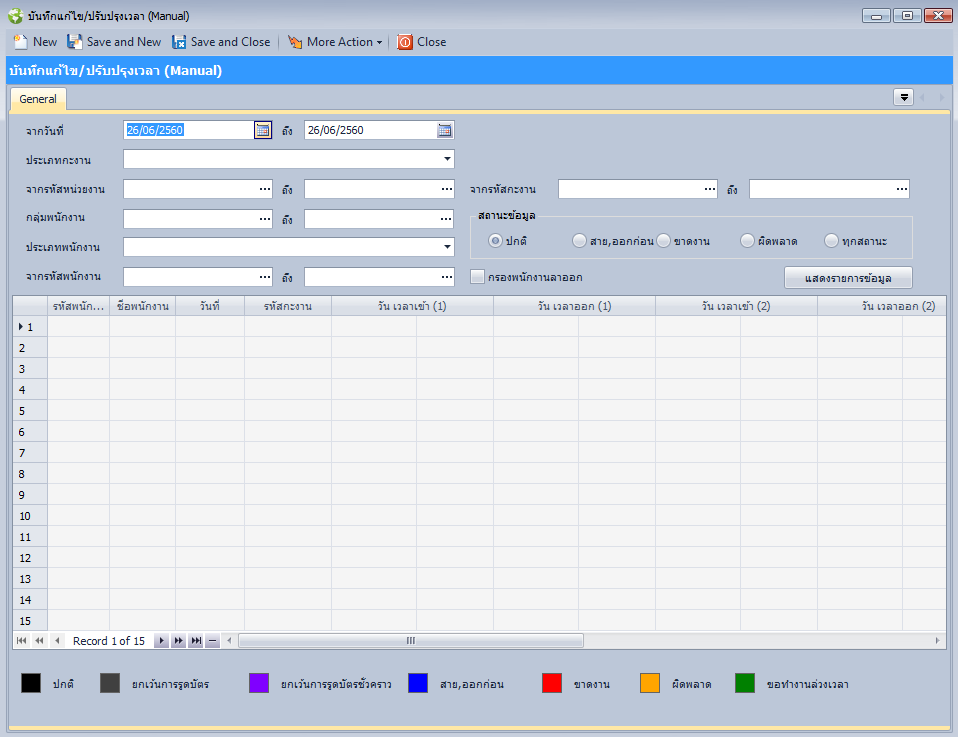Click the แสดงรายการข้อมูล button
958x737 pixels.
point(848,277)
